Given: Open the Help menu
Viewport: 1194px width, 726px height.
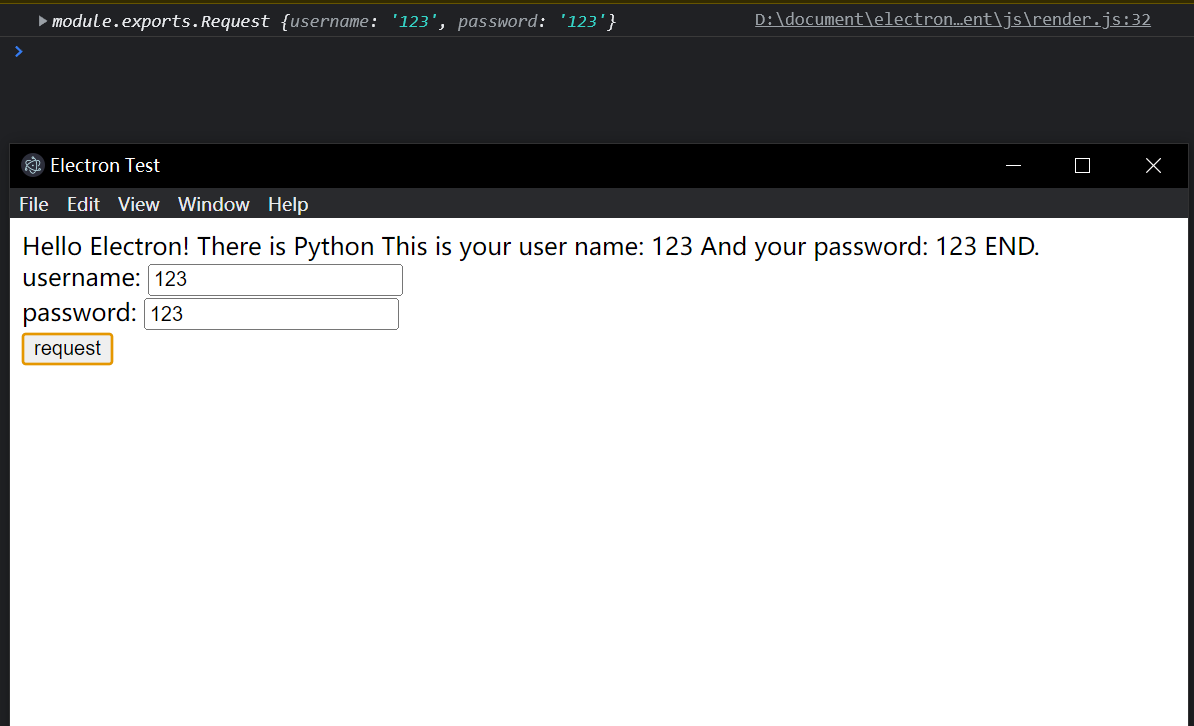Looking at the screenshot, I should tap(288, 205).
